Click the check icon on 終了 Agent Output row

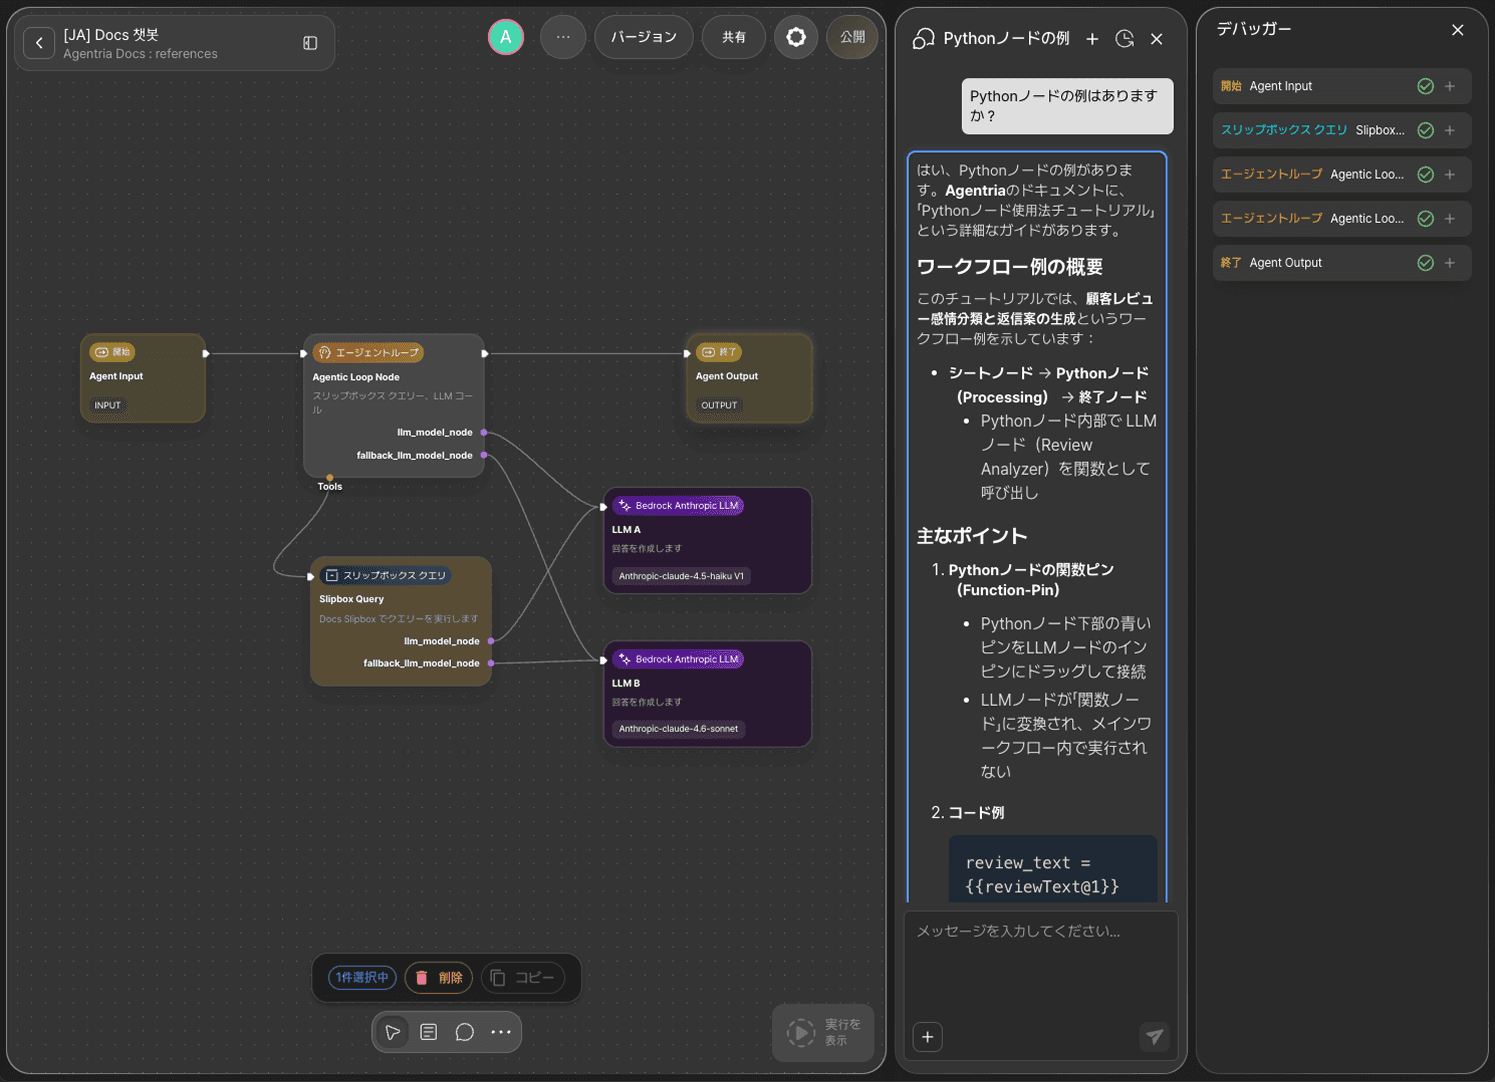click(1426, 263)
